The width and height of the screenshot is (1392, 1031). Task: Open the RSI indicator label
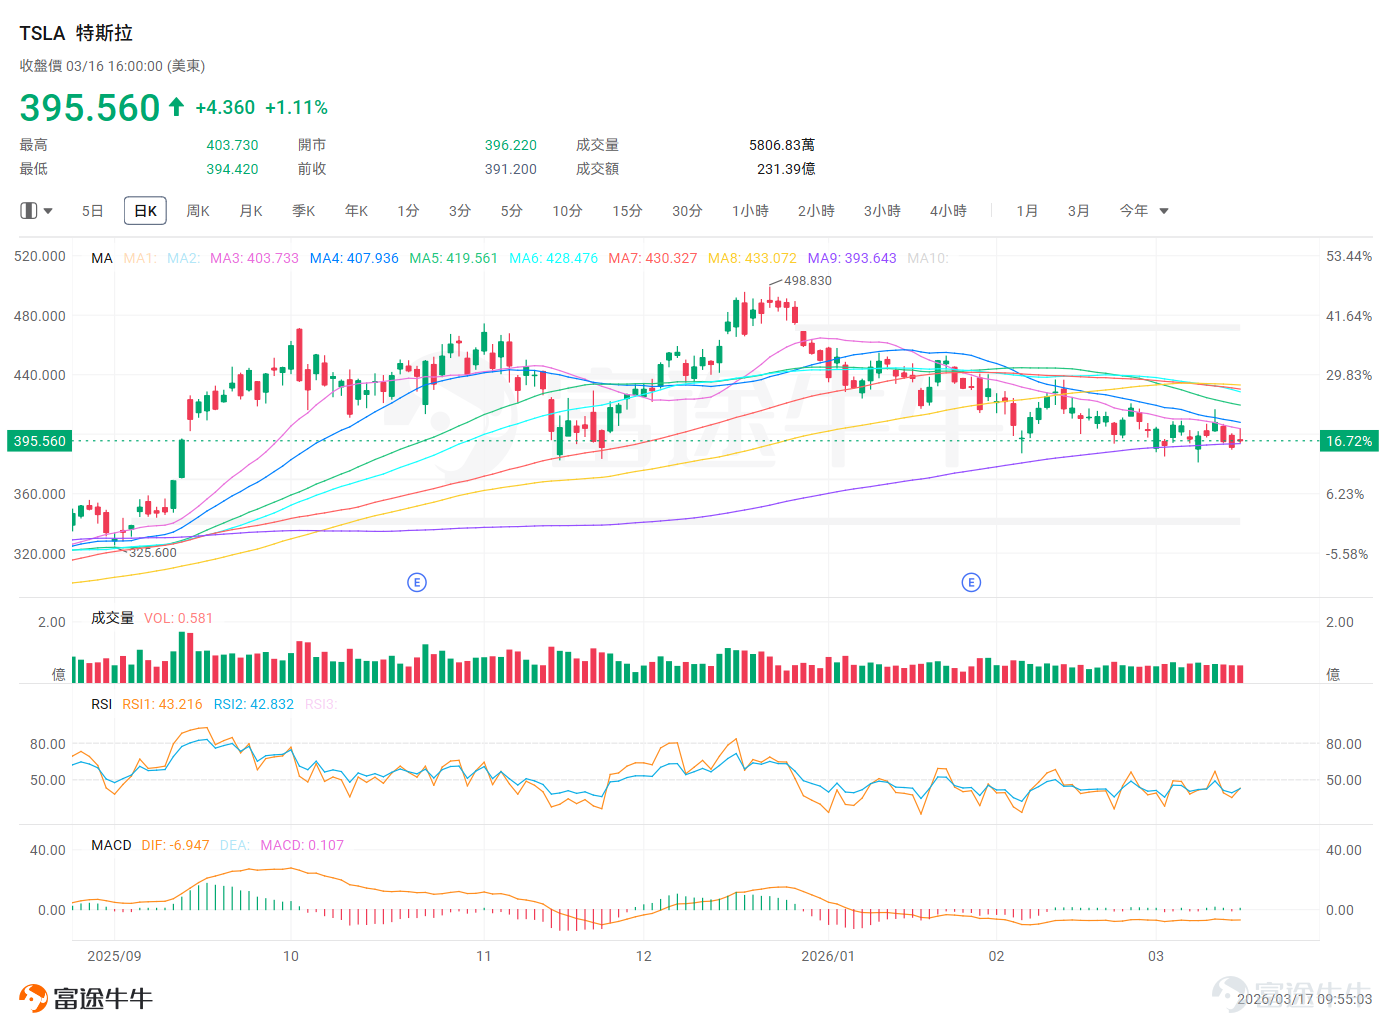pos(102,704)
